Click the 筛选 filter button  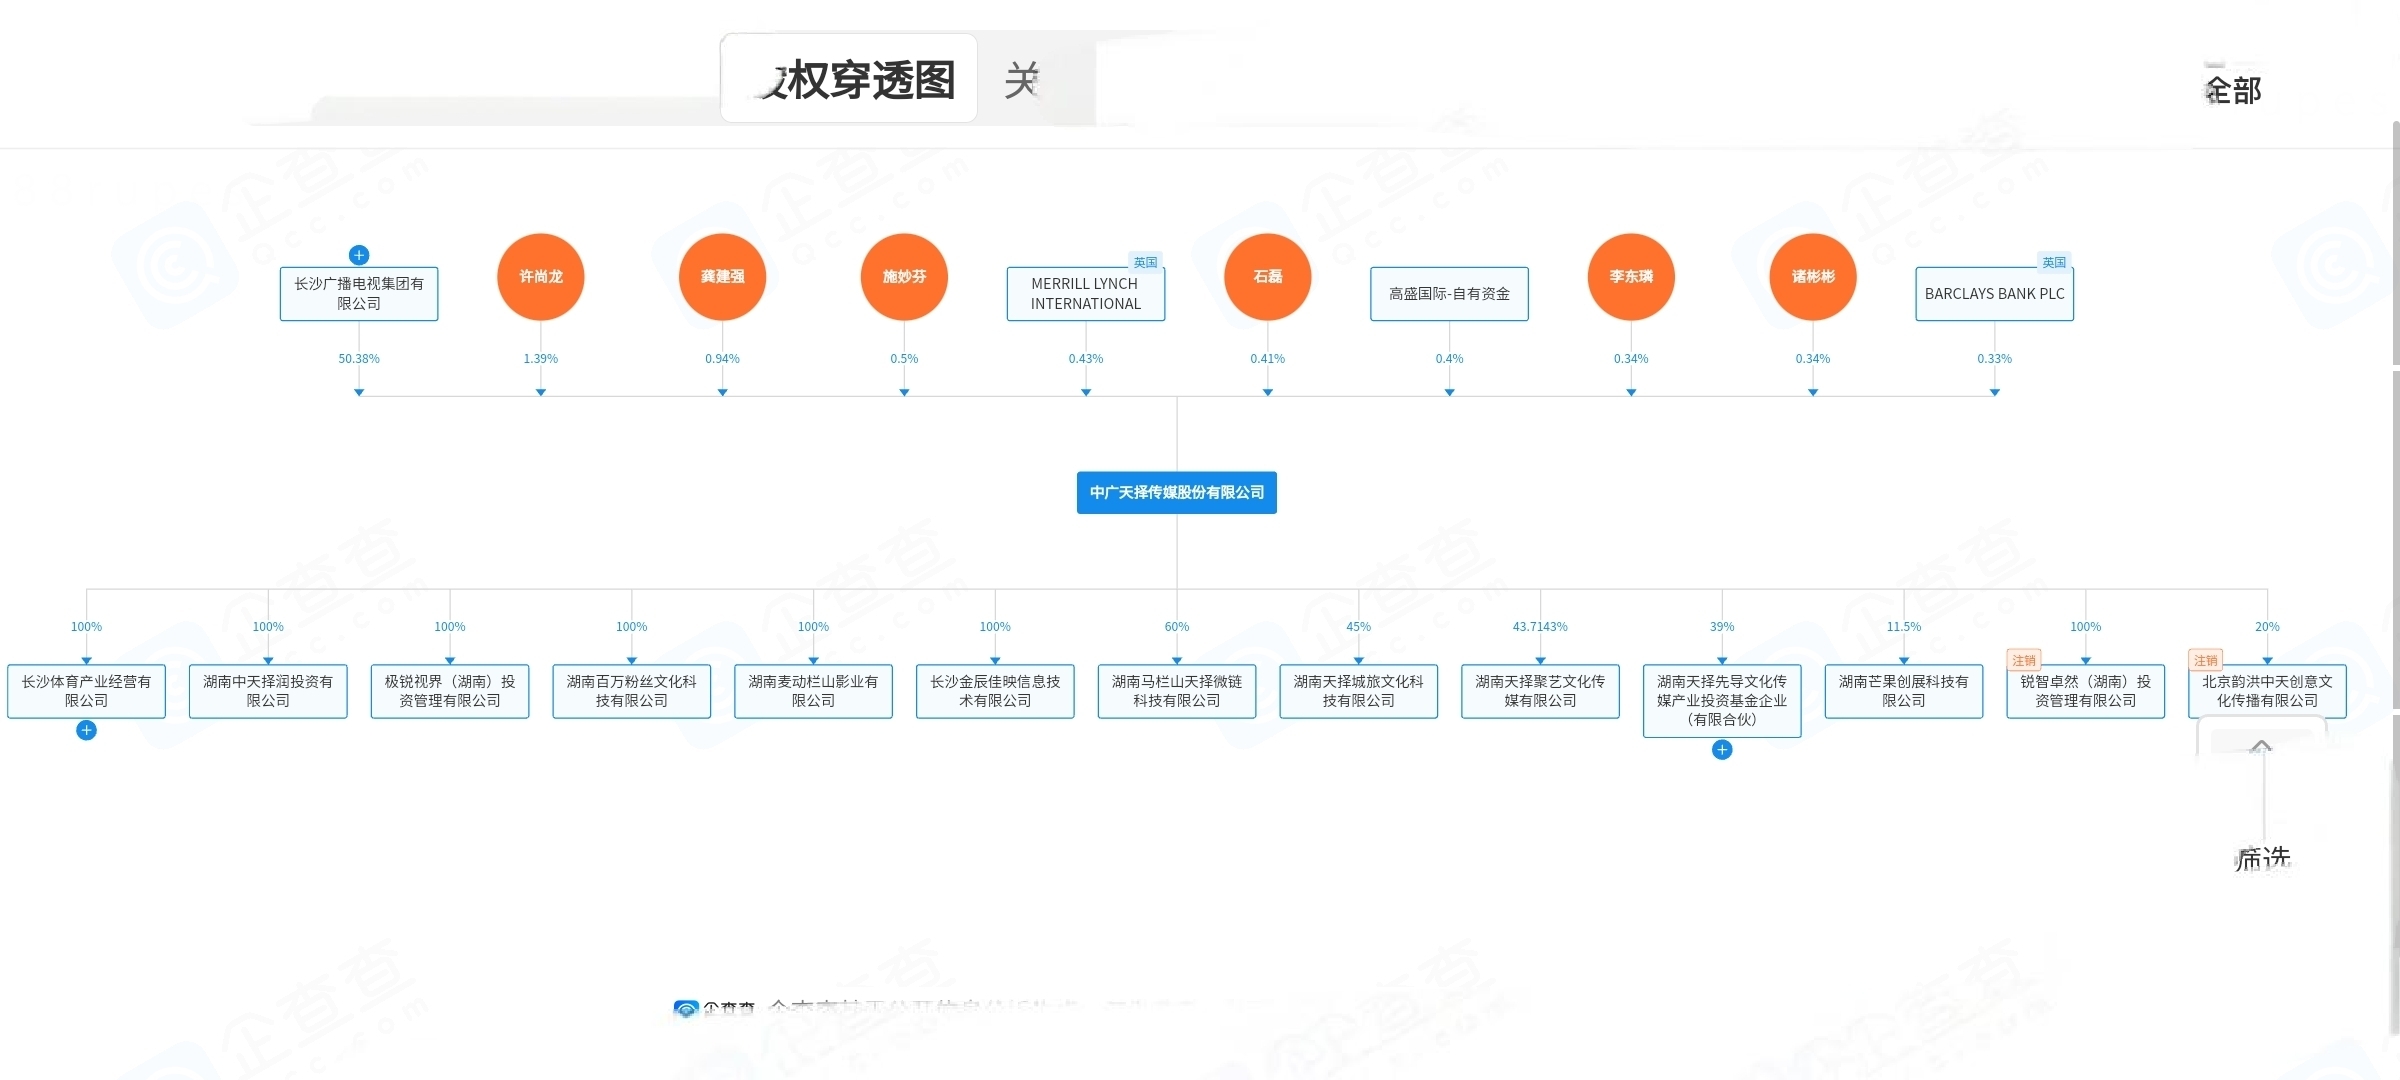2263,858
